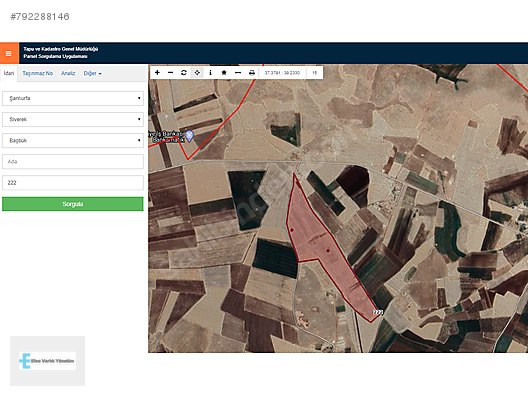Click the print map icon
The height and width of the screenshot is (396, 528).
coord(252,72)
